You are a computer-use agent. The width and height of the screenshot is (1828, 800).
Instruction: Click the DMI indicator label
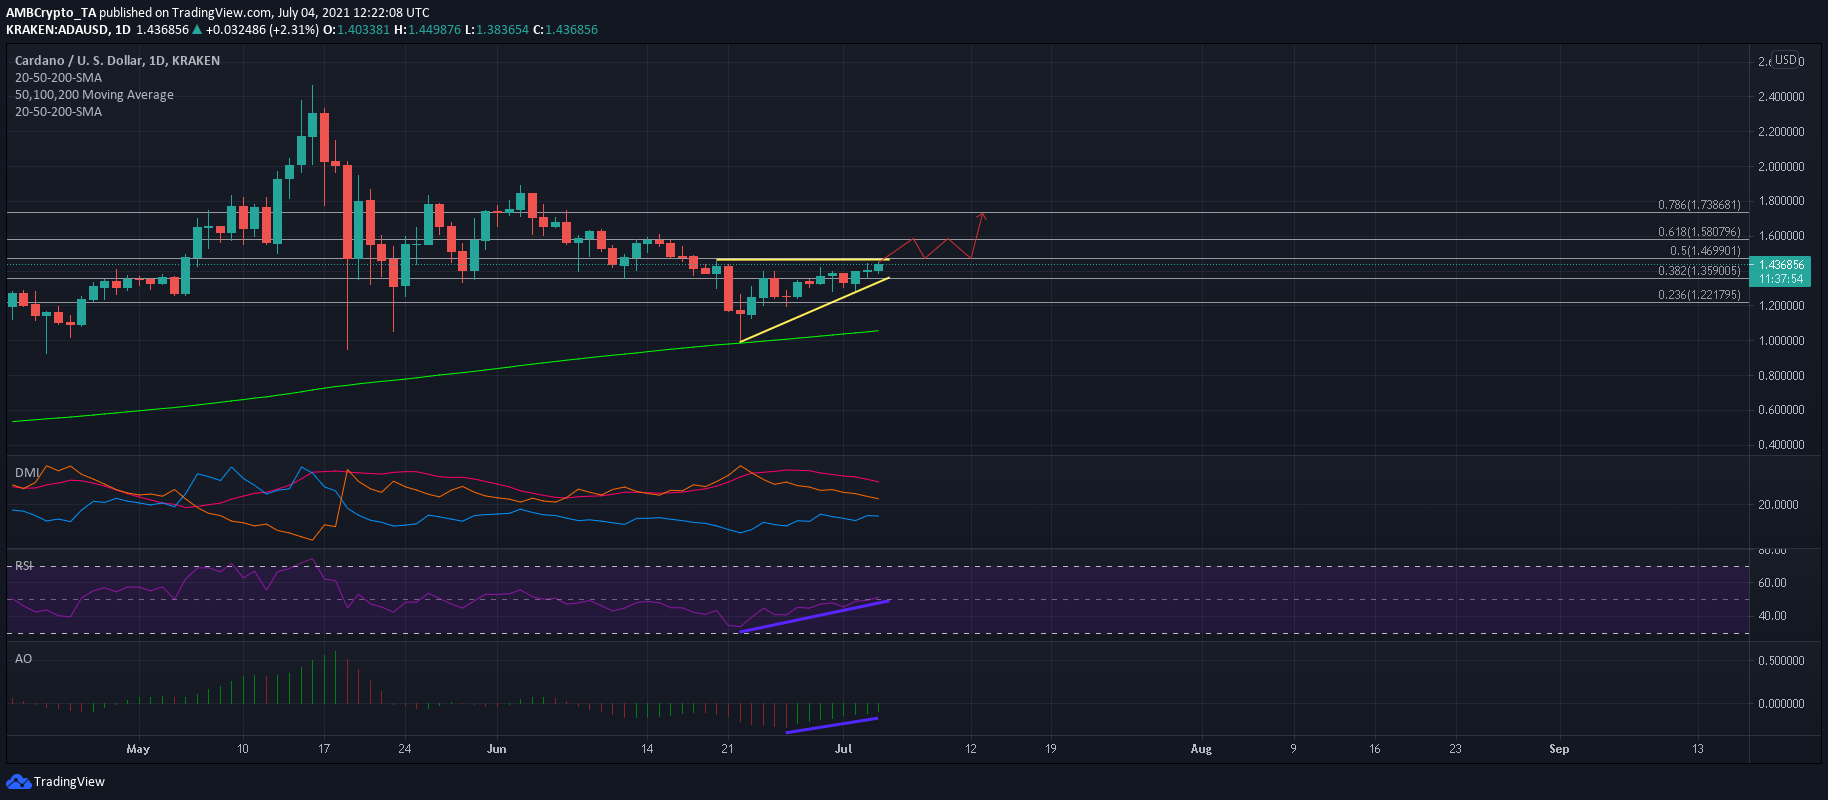(x=27, y=472)
